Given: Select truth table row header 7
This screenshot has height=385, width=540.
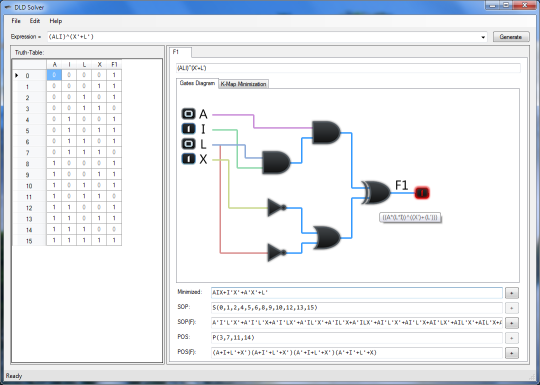Looking at the screenshot, I should pyautogui.click(x=29, y=153).
